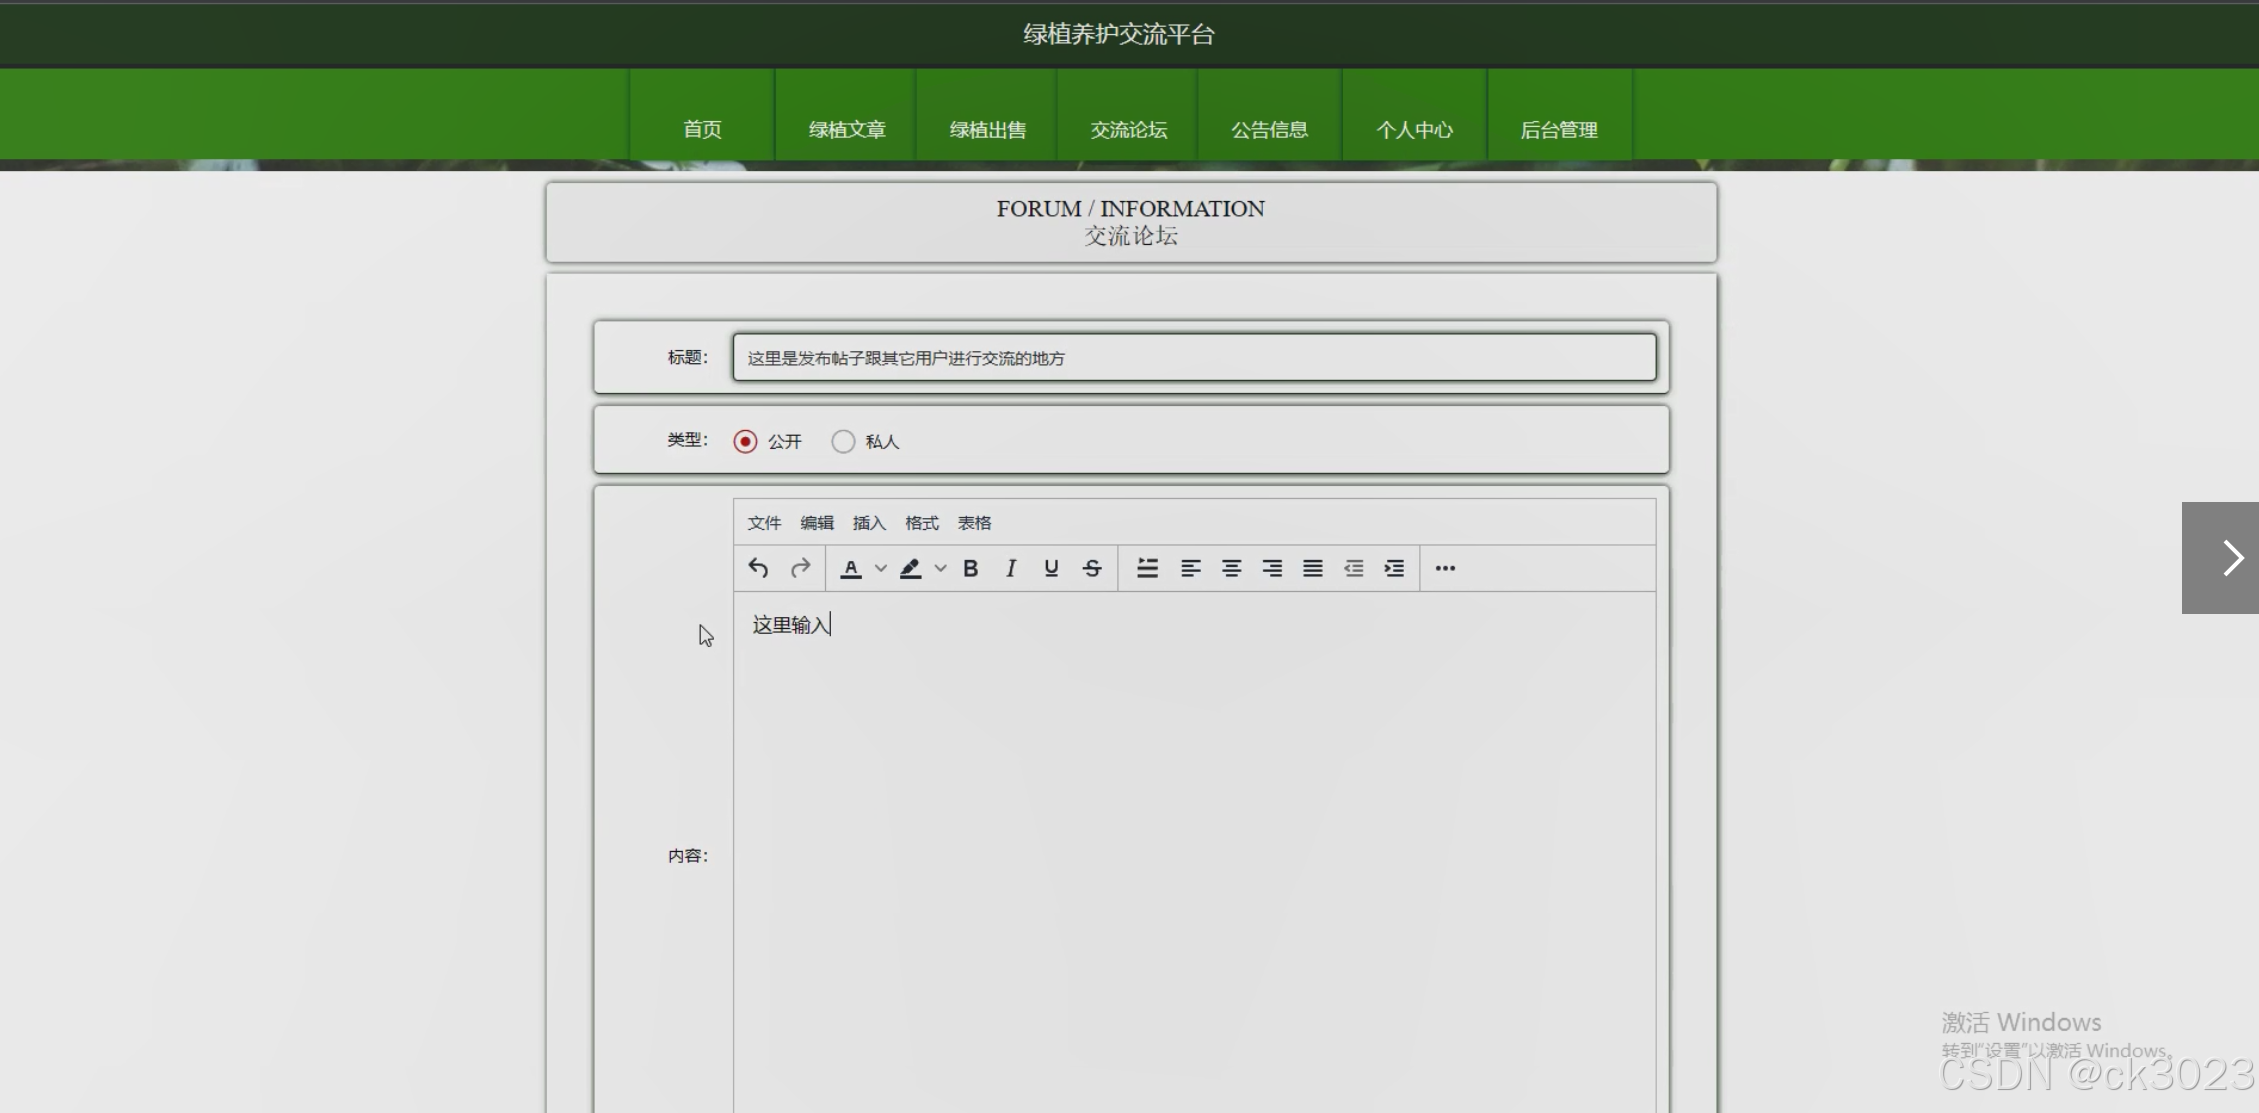Select the 公开 radio option
This screenshot has width=2259, height=1113.
tap(745, 441)
